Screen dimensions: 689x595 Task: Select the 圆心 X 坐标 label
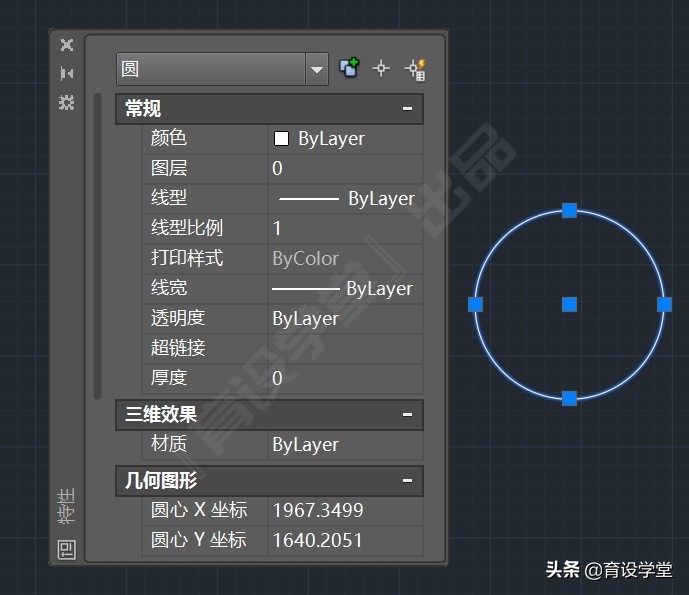(199, 510)
